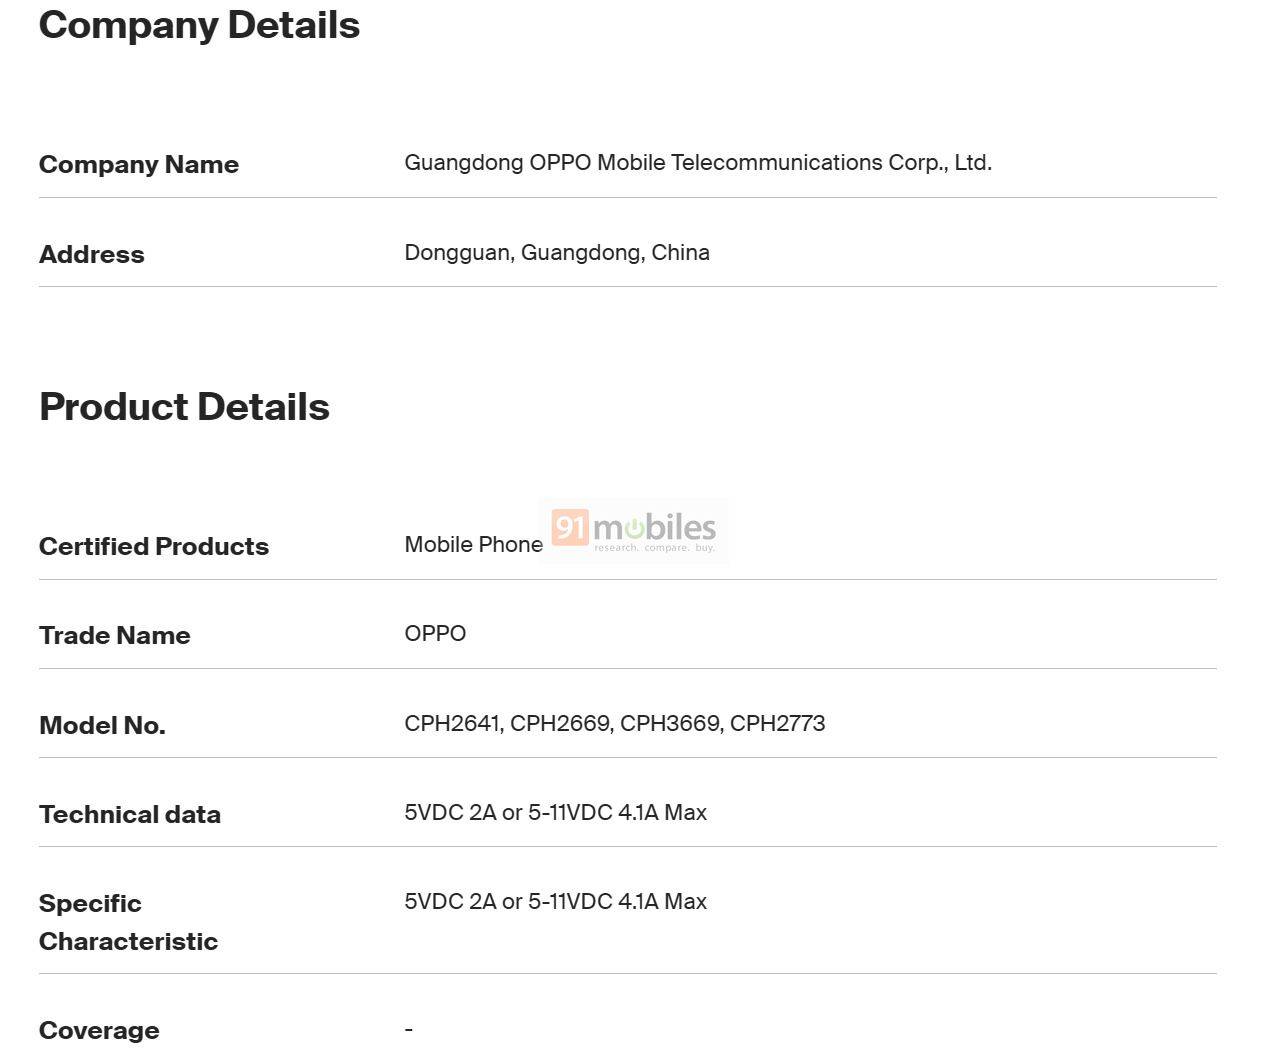
Task: Click the 91mobiles watermark logo
Action: click(x=634, y=530)
